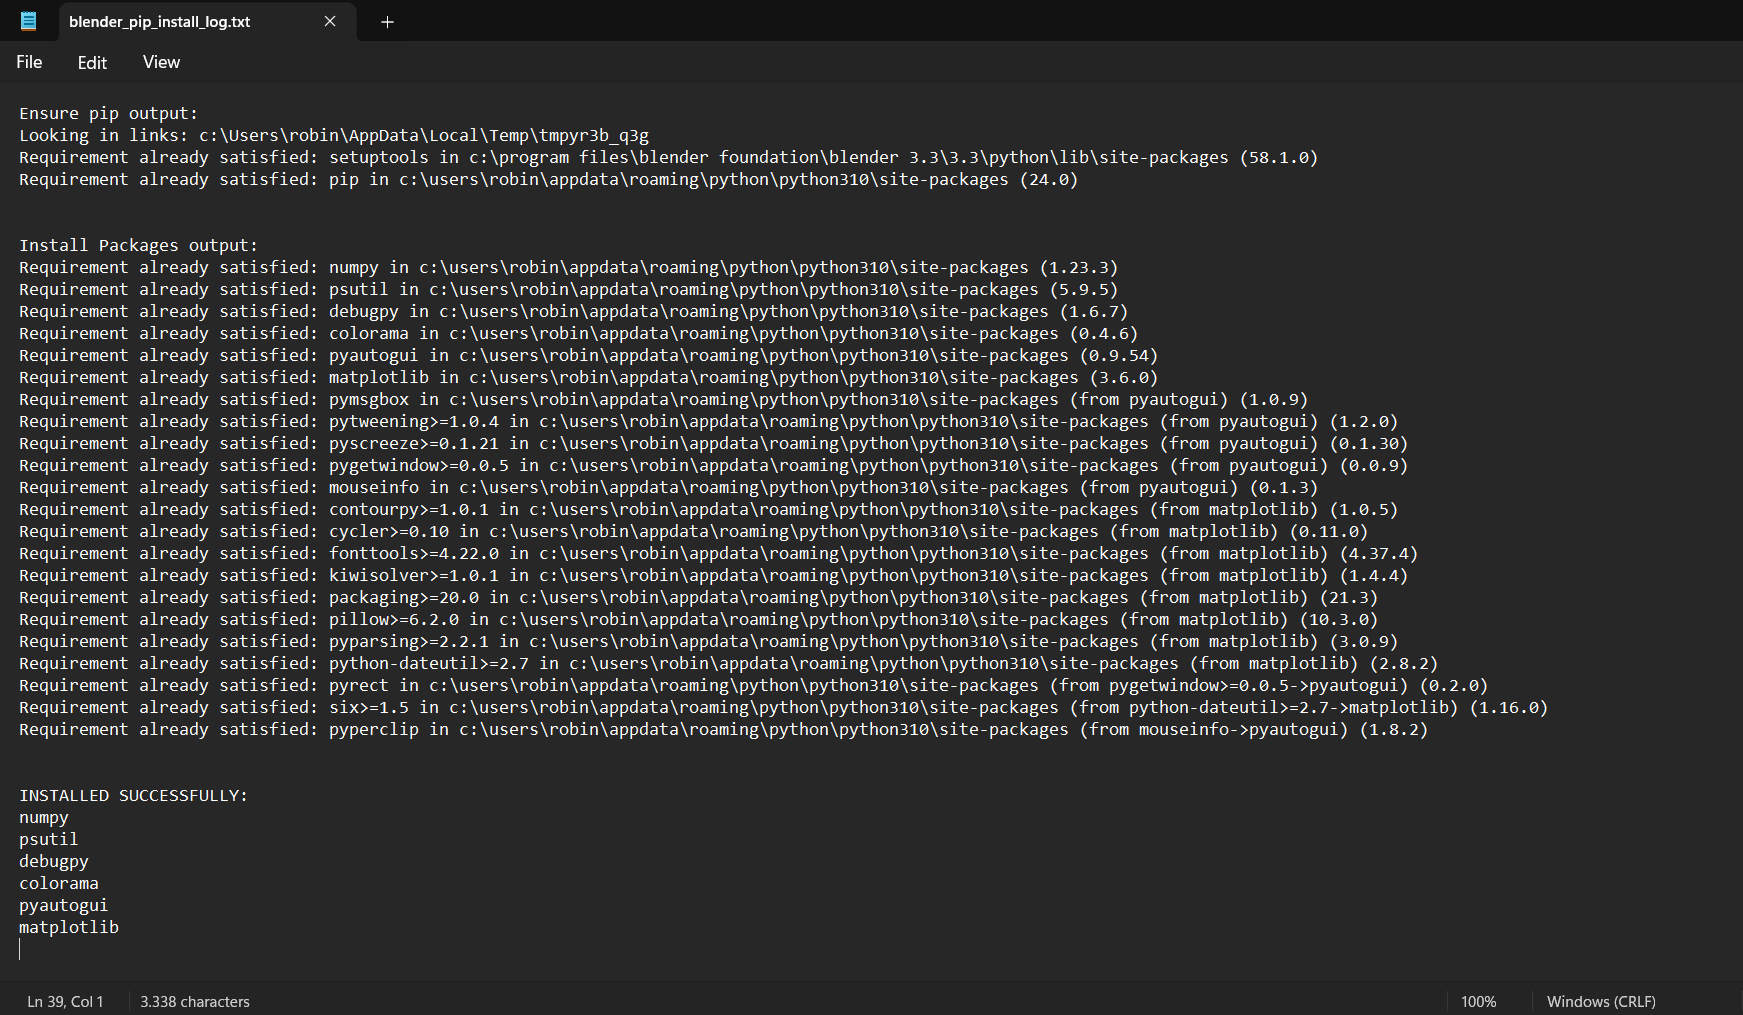Image resolution: width=1743 pixels, height=1015 pixels.
Task: Click the pymsgbox (1.0.9) requirement line
Action: coord(663,399)
